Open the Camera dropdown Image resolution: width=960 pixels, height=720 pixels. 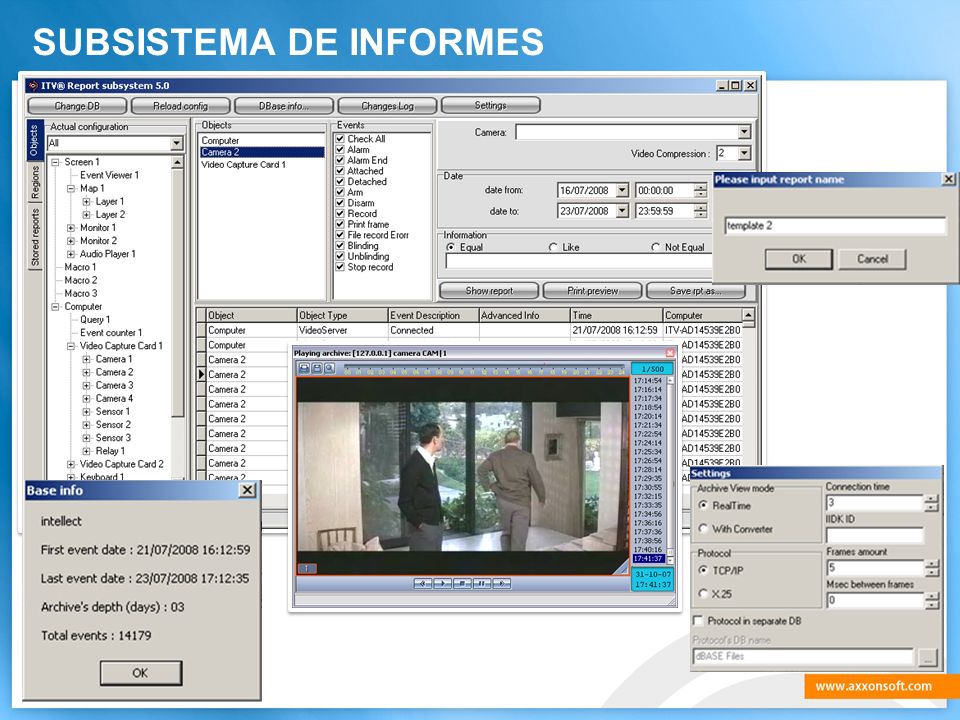coord(744,132)
